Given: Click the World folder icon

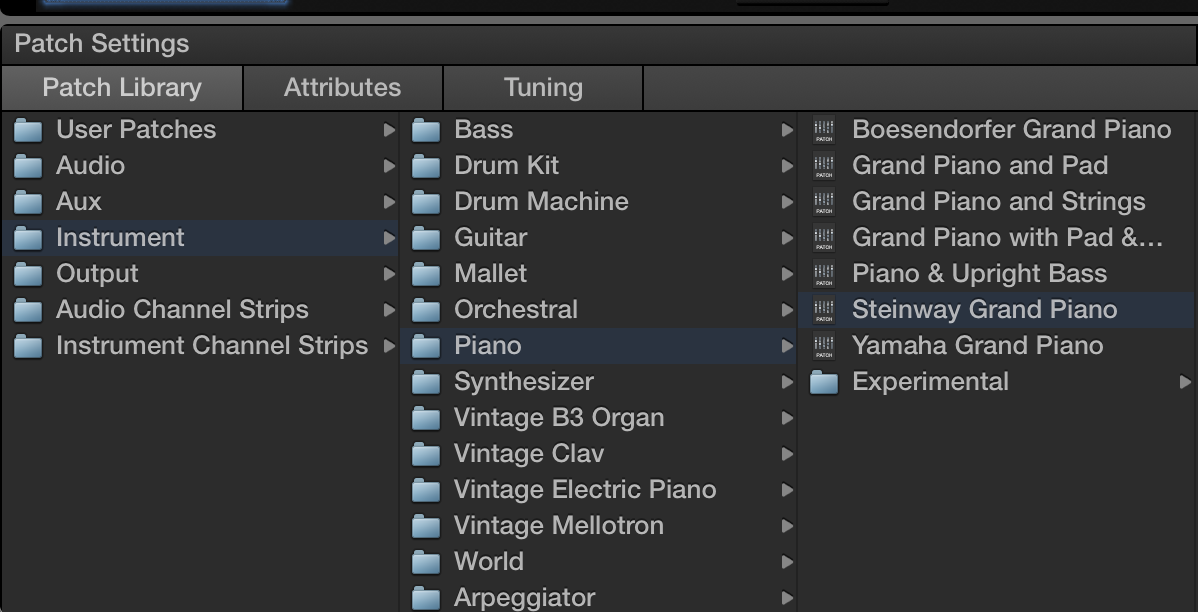Looking at the screenshot, I should coord(426,562).
